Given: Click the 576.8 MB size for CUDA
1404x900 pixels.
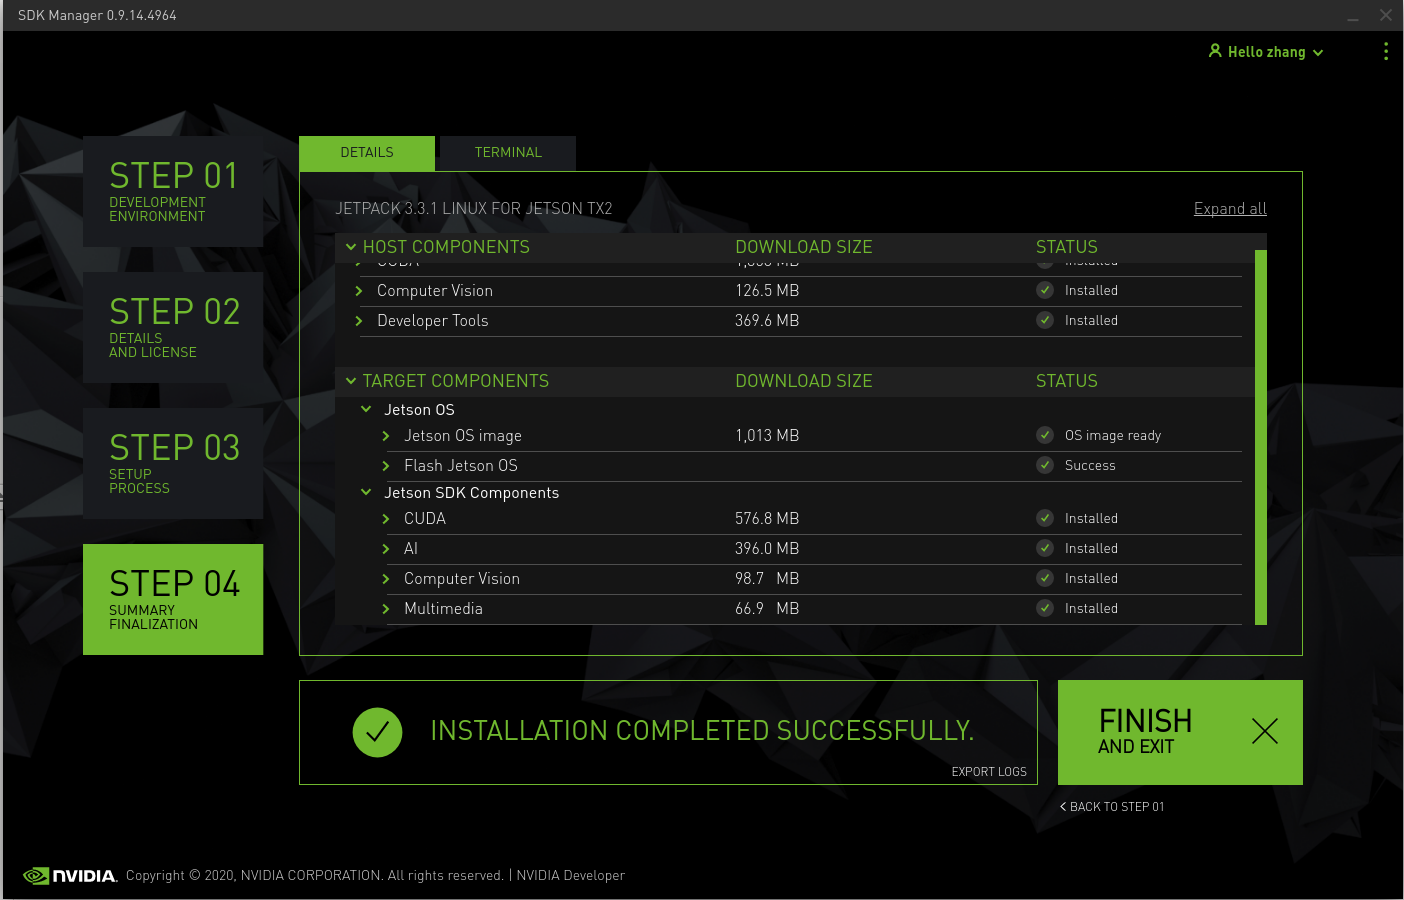Looking at the screenshot, I should coord(767,519).
